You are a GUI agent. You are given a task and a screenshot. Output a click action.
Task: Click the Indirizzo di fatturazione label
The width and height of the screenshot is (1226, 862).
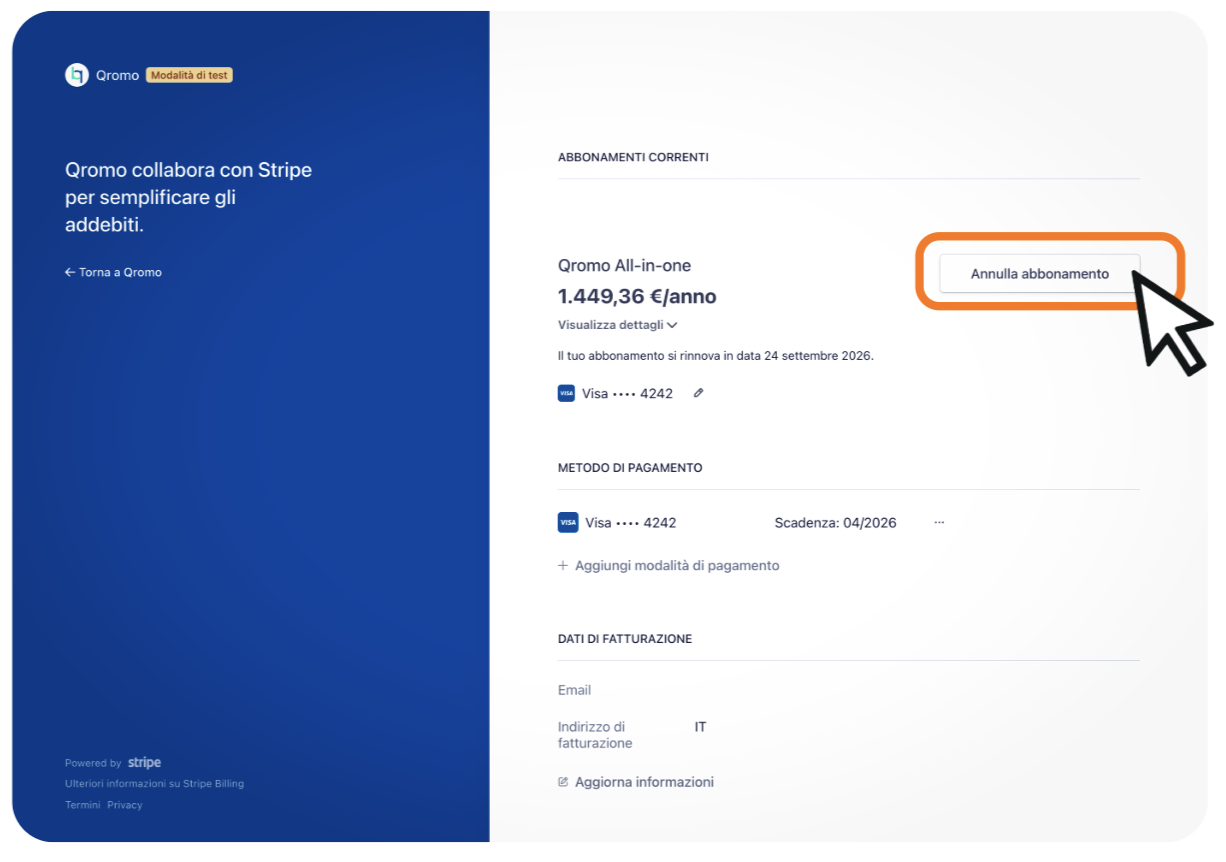coord(595,735)
